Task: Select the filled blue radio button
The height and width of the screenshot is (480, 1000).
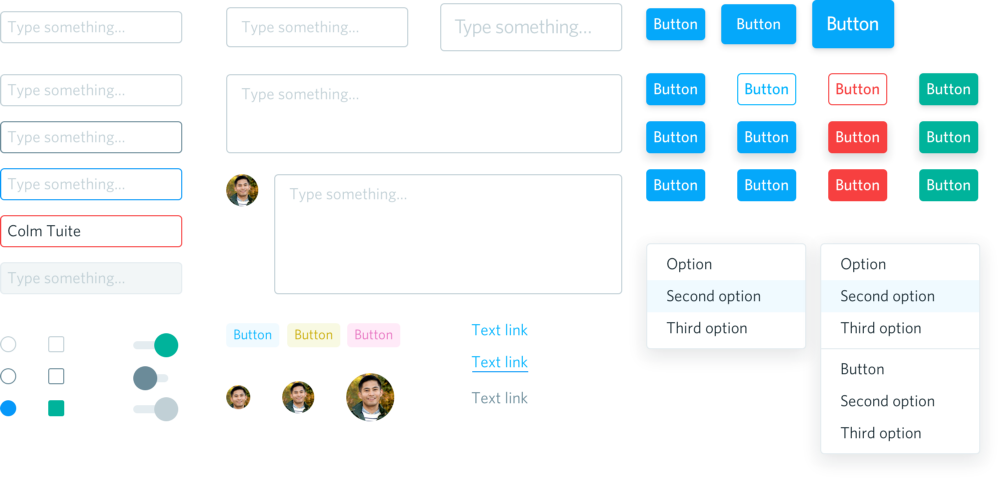Action: tap(8, 408)
